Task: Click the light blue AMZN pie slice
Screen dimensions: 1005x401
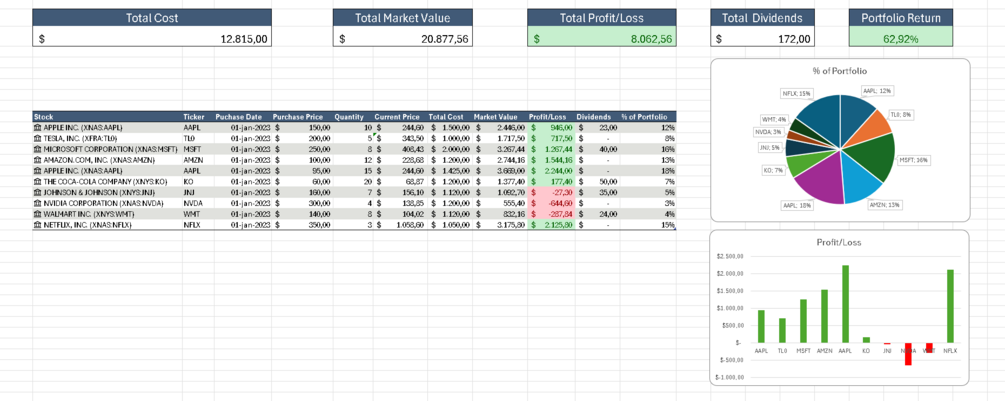Action: (859, 179)
